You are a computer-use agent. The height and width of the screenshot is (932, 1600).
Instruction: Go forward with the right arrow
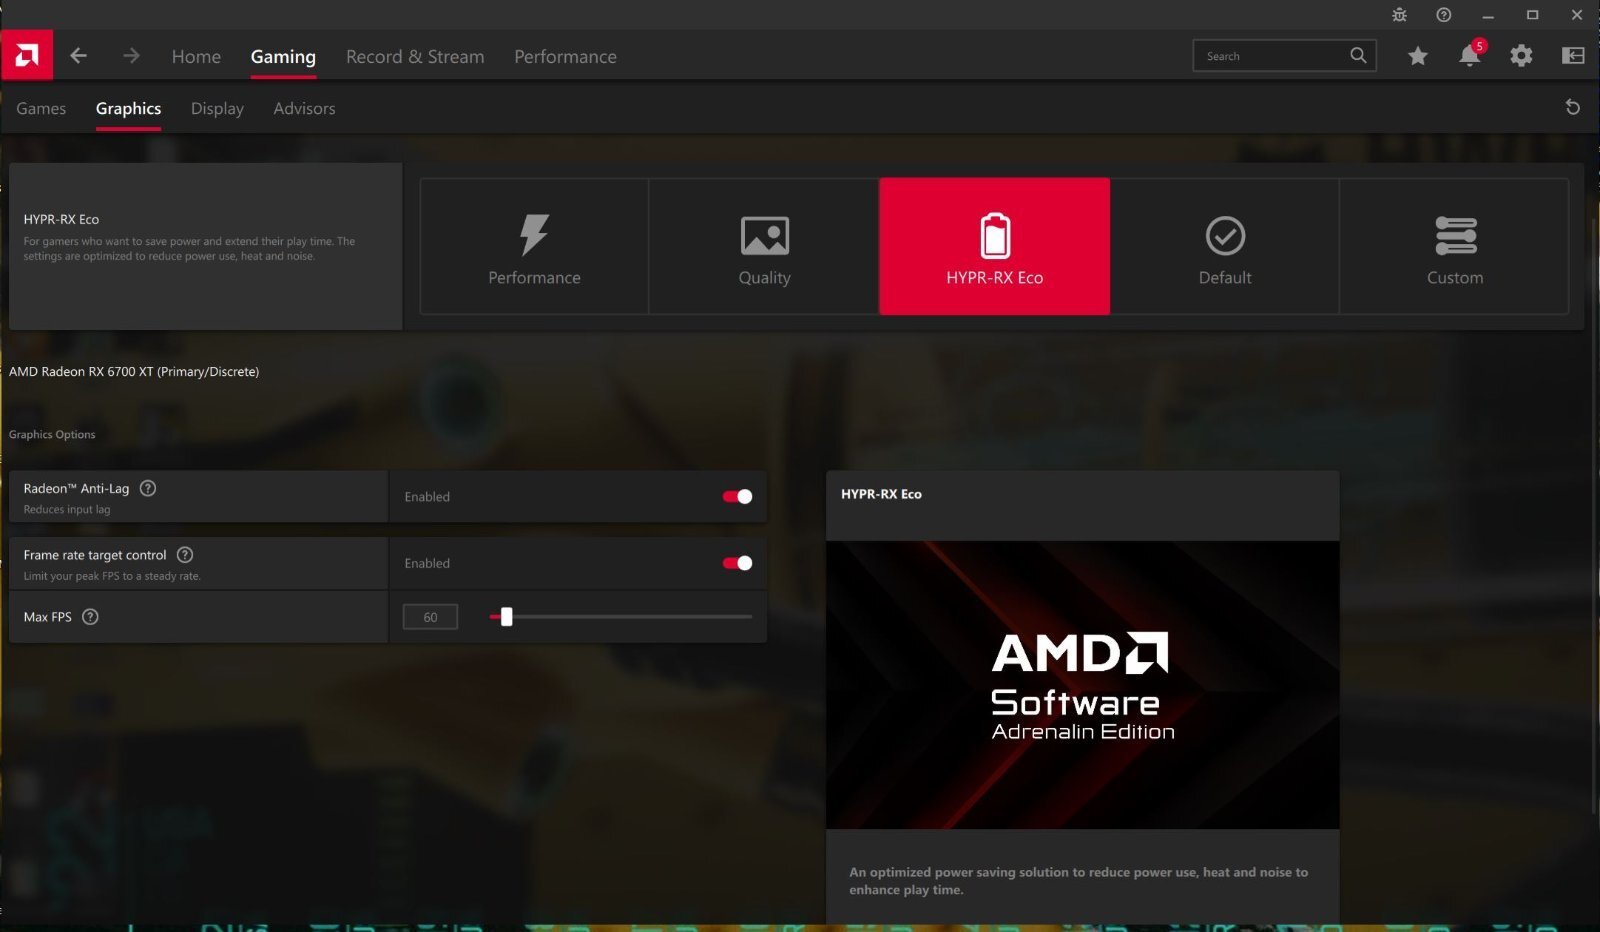tap(131, 56)
